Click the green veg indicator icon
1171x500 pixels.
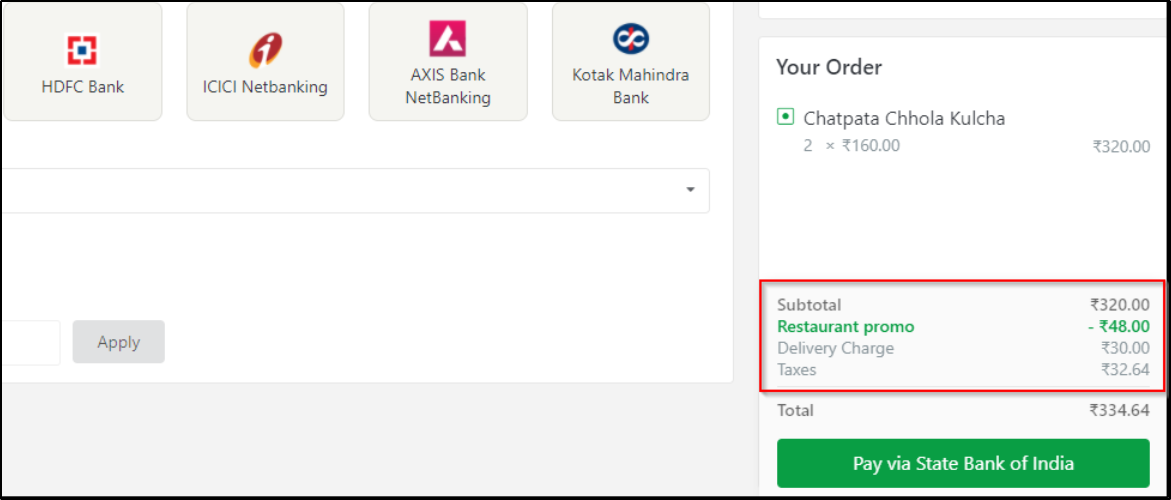click(x=785, y=117)
